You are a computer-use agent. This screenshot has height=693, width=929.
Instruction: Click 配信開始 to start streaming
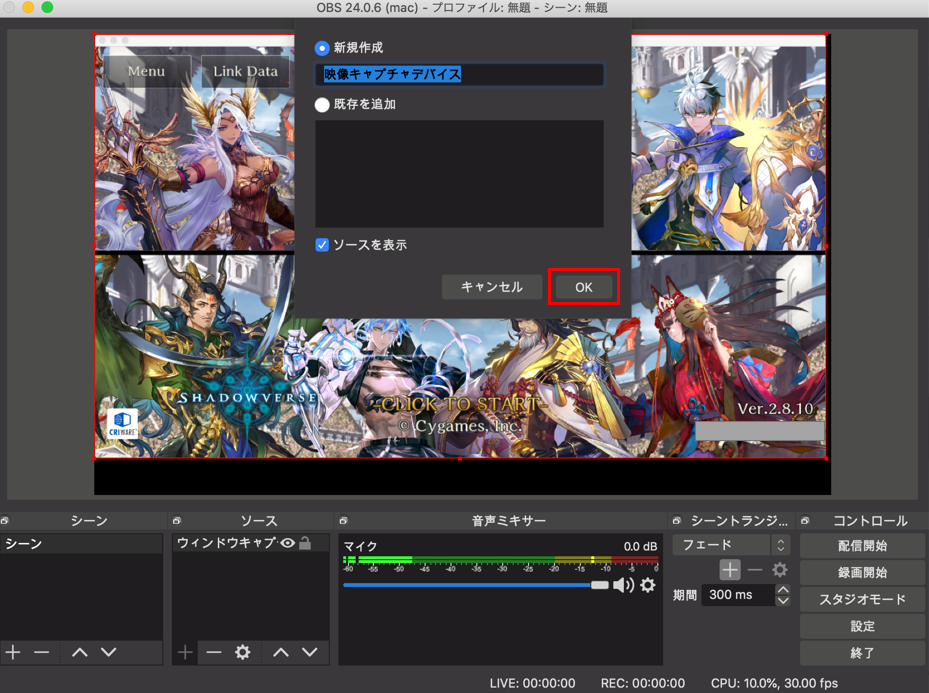click(862, 546)
